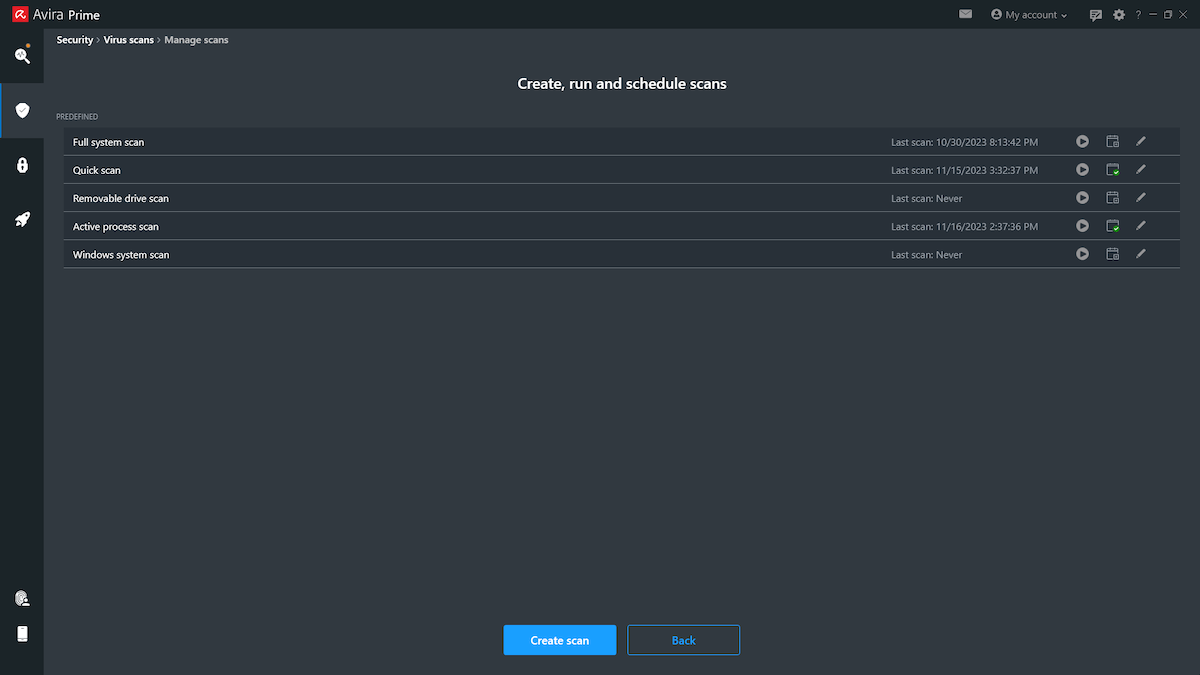Turn off scheduling for Active process scan

click(x=1112, y=225)
